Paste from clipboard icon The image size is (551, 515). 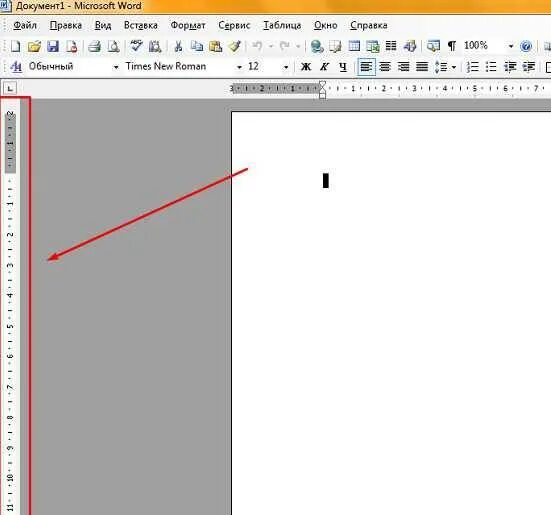click(x=215, y=46)
